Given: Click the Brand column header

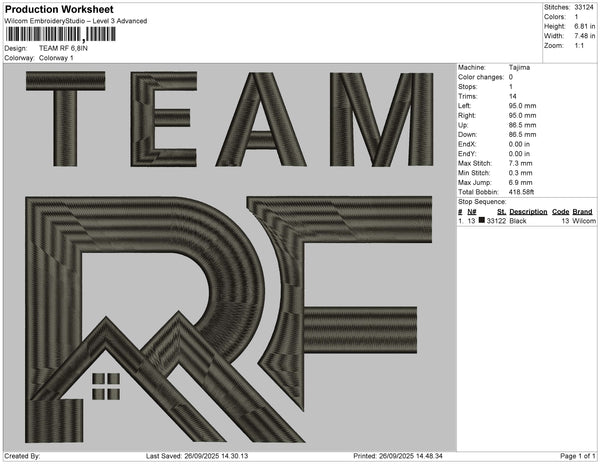Looking at the screenshot, I should pyautogui.click(x=582, y=212).
